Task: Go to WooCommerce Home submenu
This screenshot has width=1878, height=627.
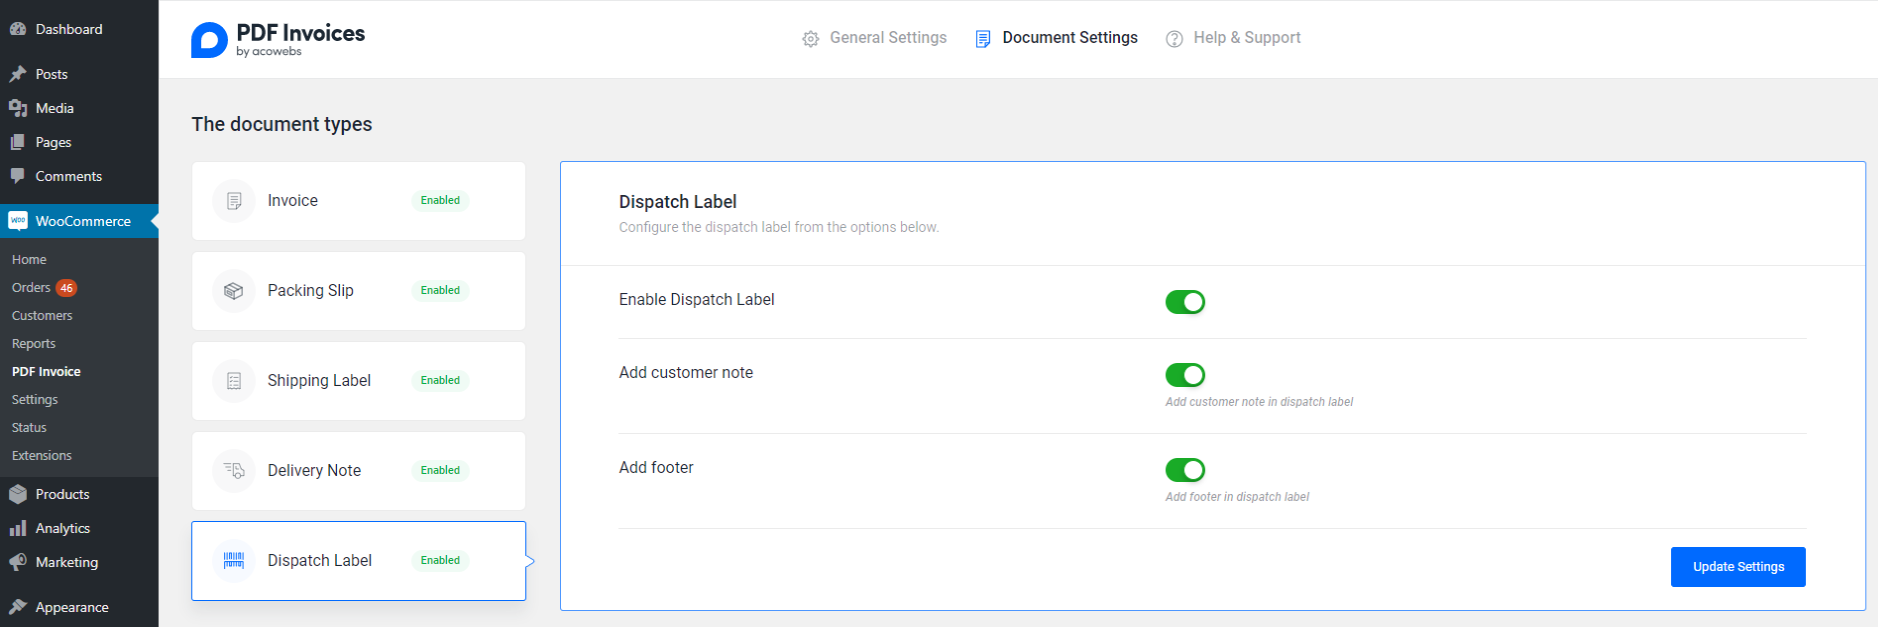Action: (x=29, y=259)
